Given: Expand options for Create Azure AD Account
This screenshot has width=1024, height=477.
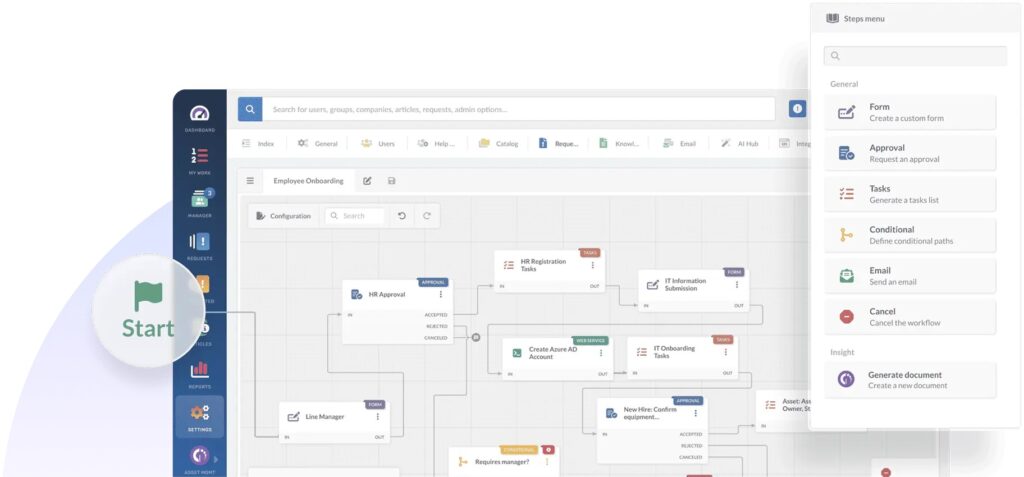Looking at the screenshot, I should (x=601, y=352).
